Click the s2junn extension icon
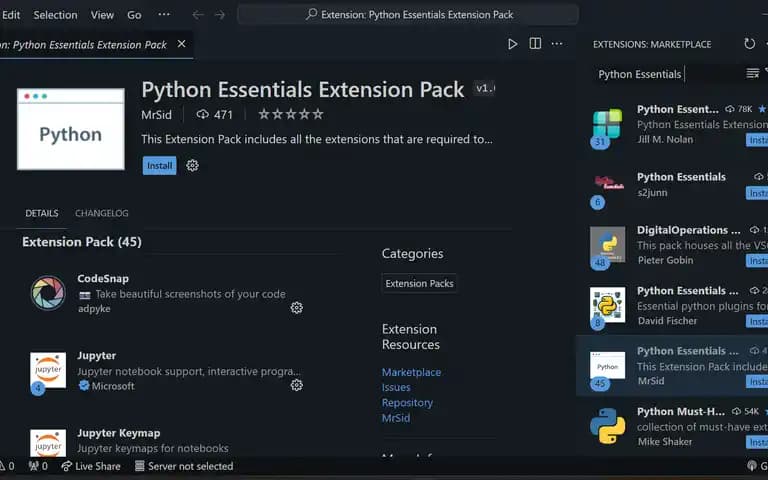This screenshot has width=768, height=480. point(609,183)
